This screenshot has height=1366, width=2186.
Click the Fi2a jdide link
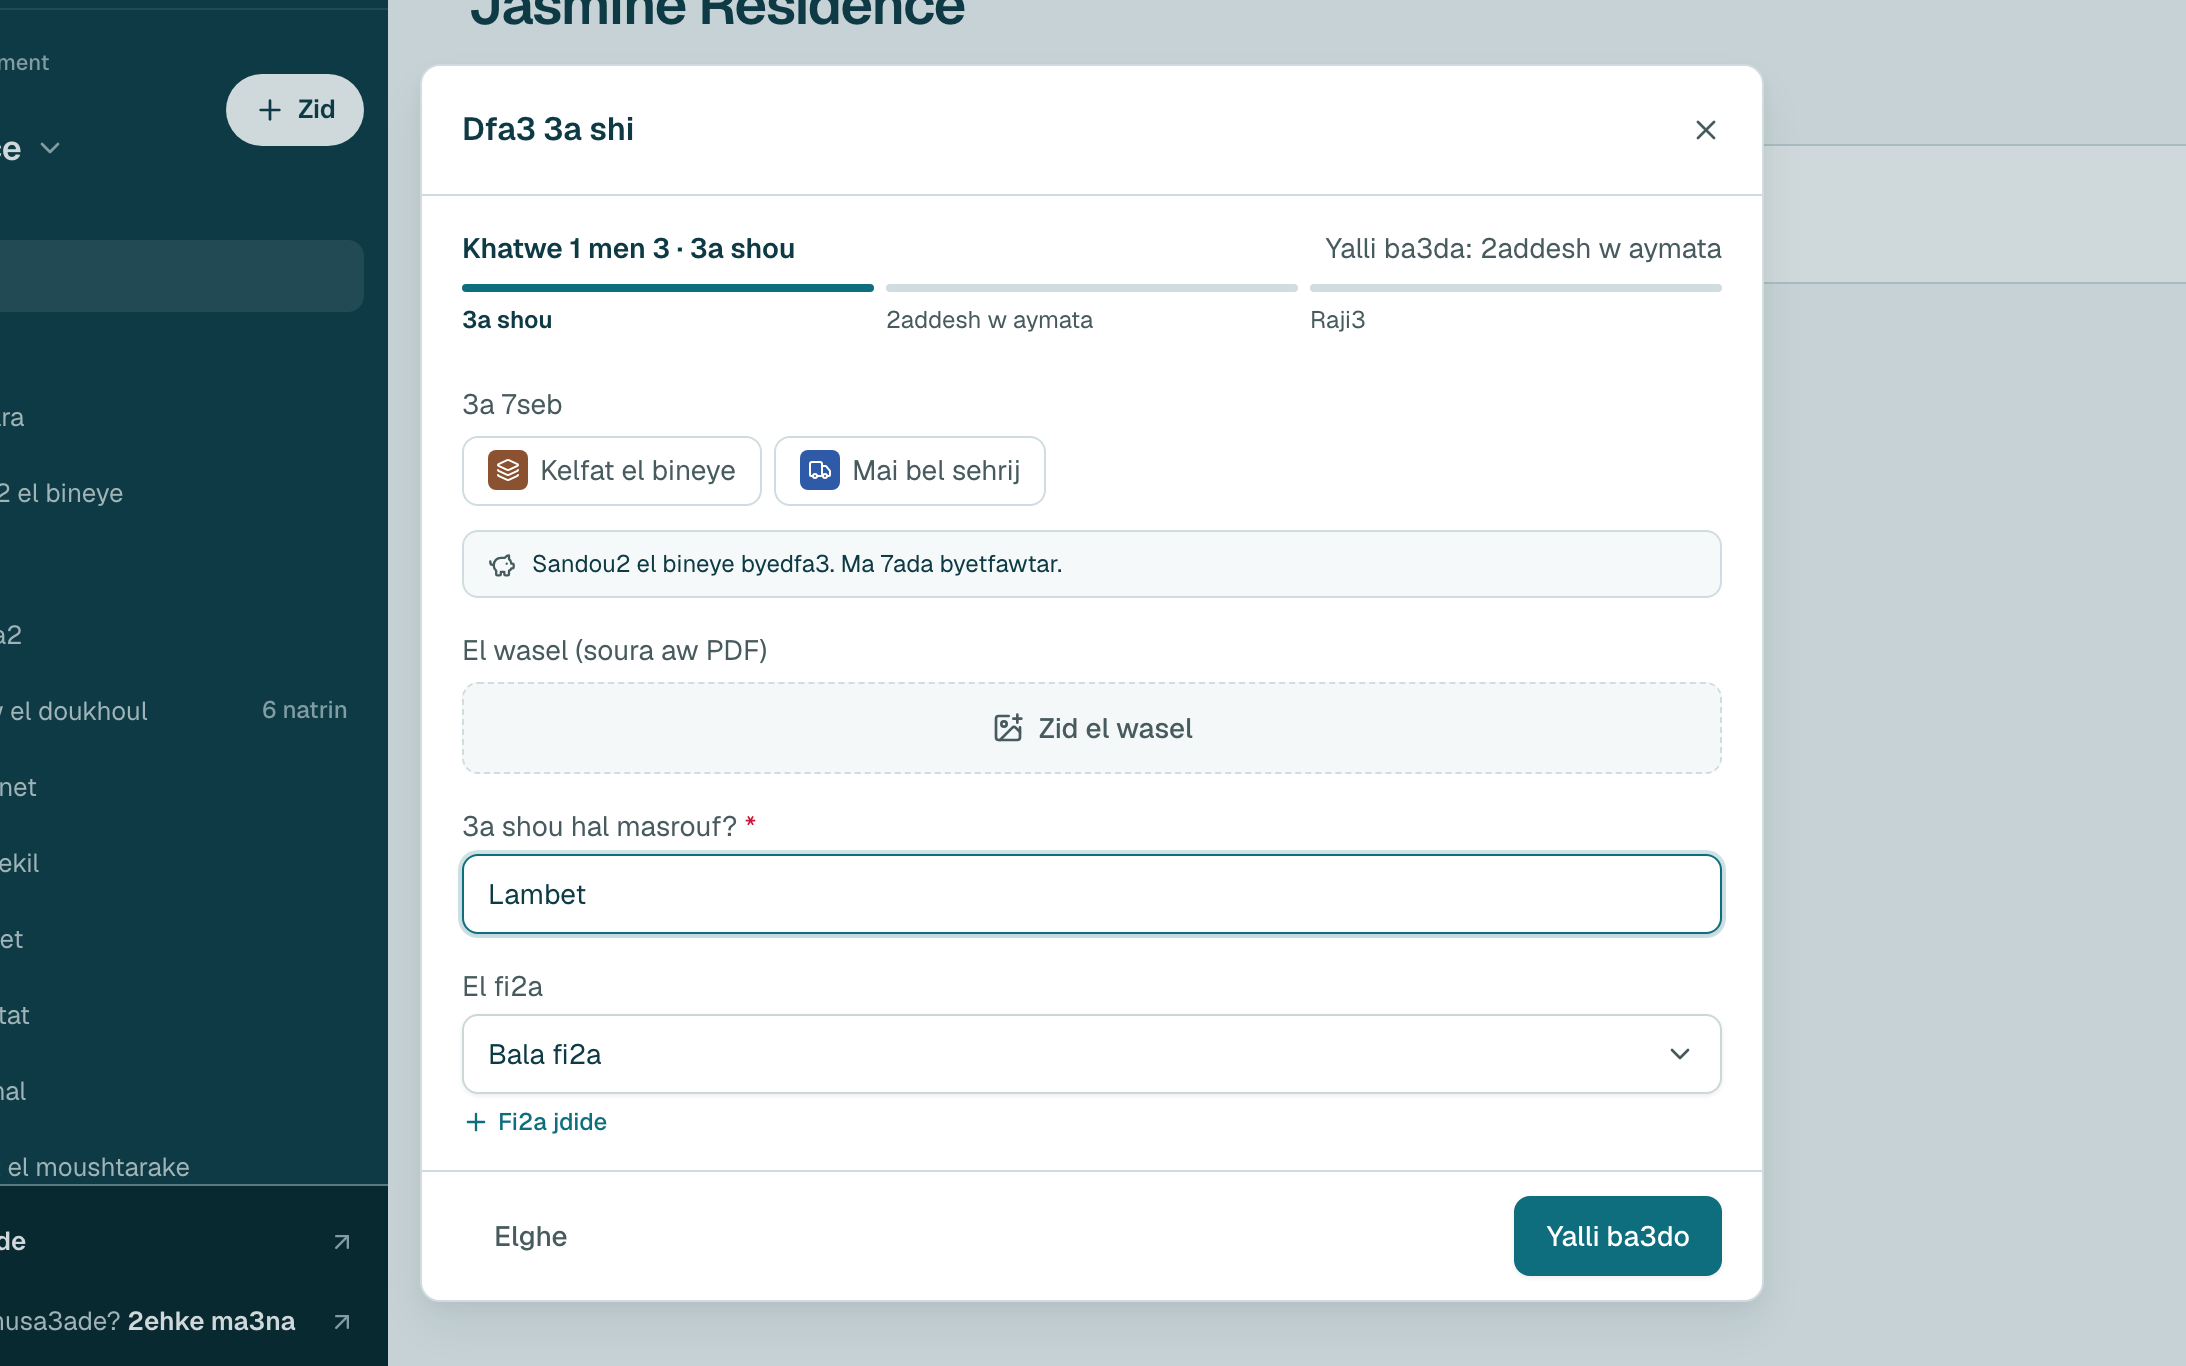click(x=536, y=1122)
